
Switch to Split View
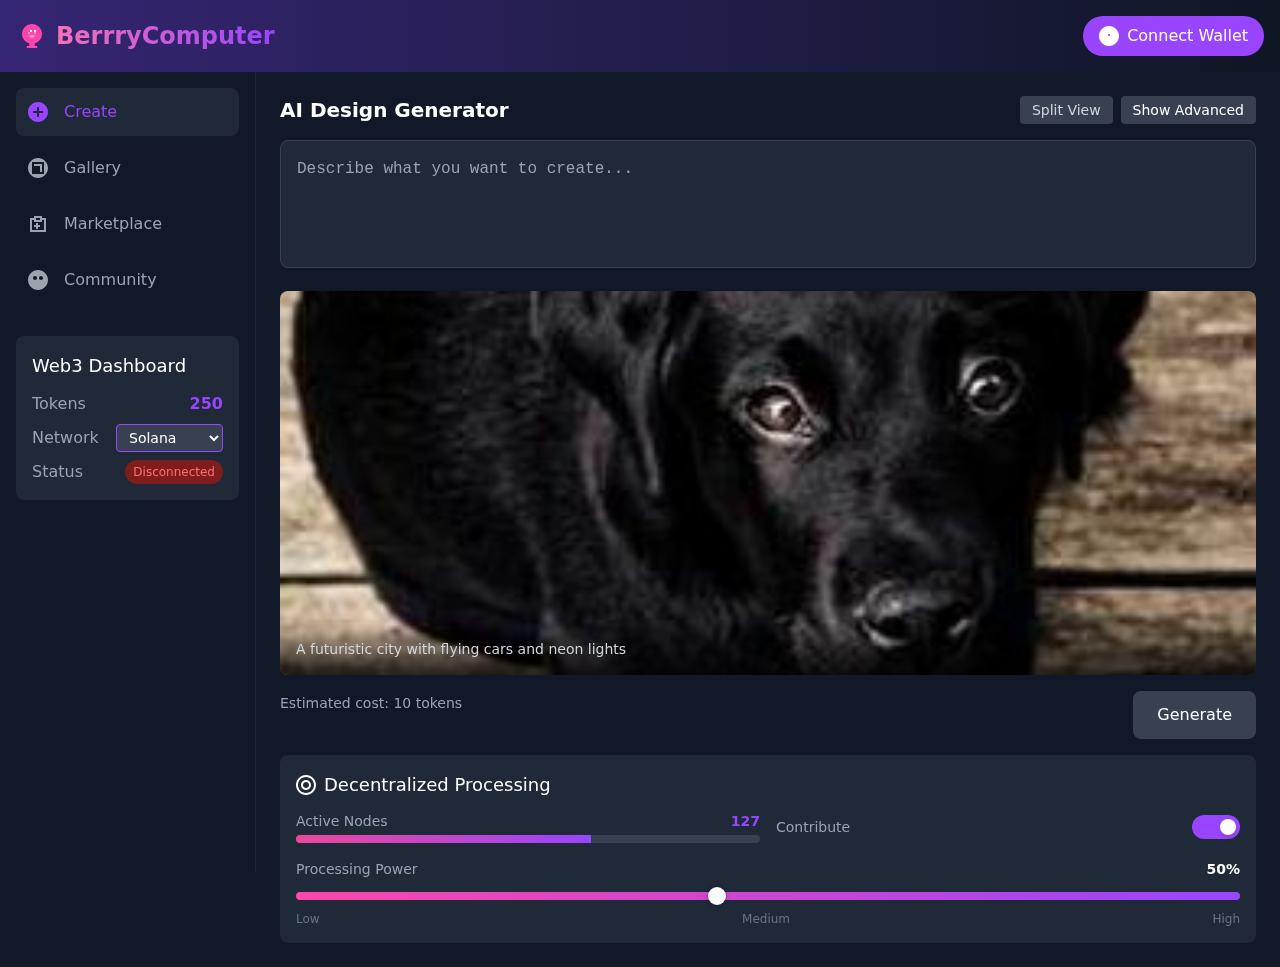(x=1066, y=110)
